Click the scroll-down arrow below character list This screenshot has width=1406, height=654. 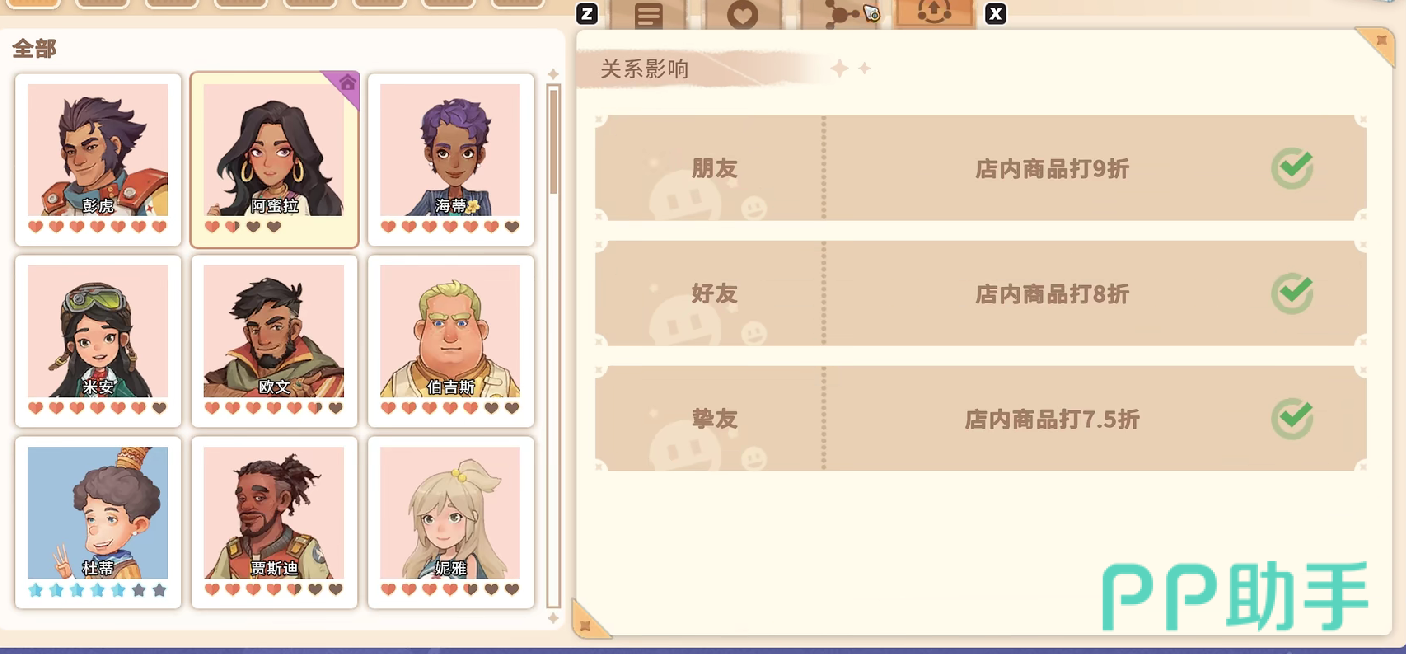pyautogui.click(x=553, y=618)
